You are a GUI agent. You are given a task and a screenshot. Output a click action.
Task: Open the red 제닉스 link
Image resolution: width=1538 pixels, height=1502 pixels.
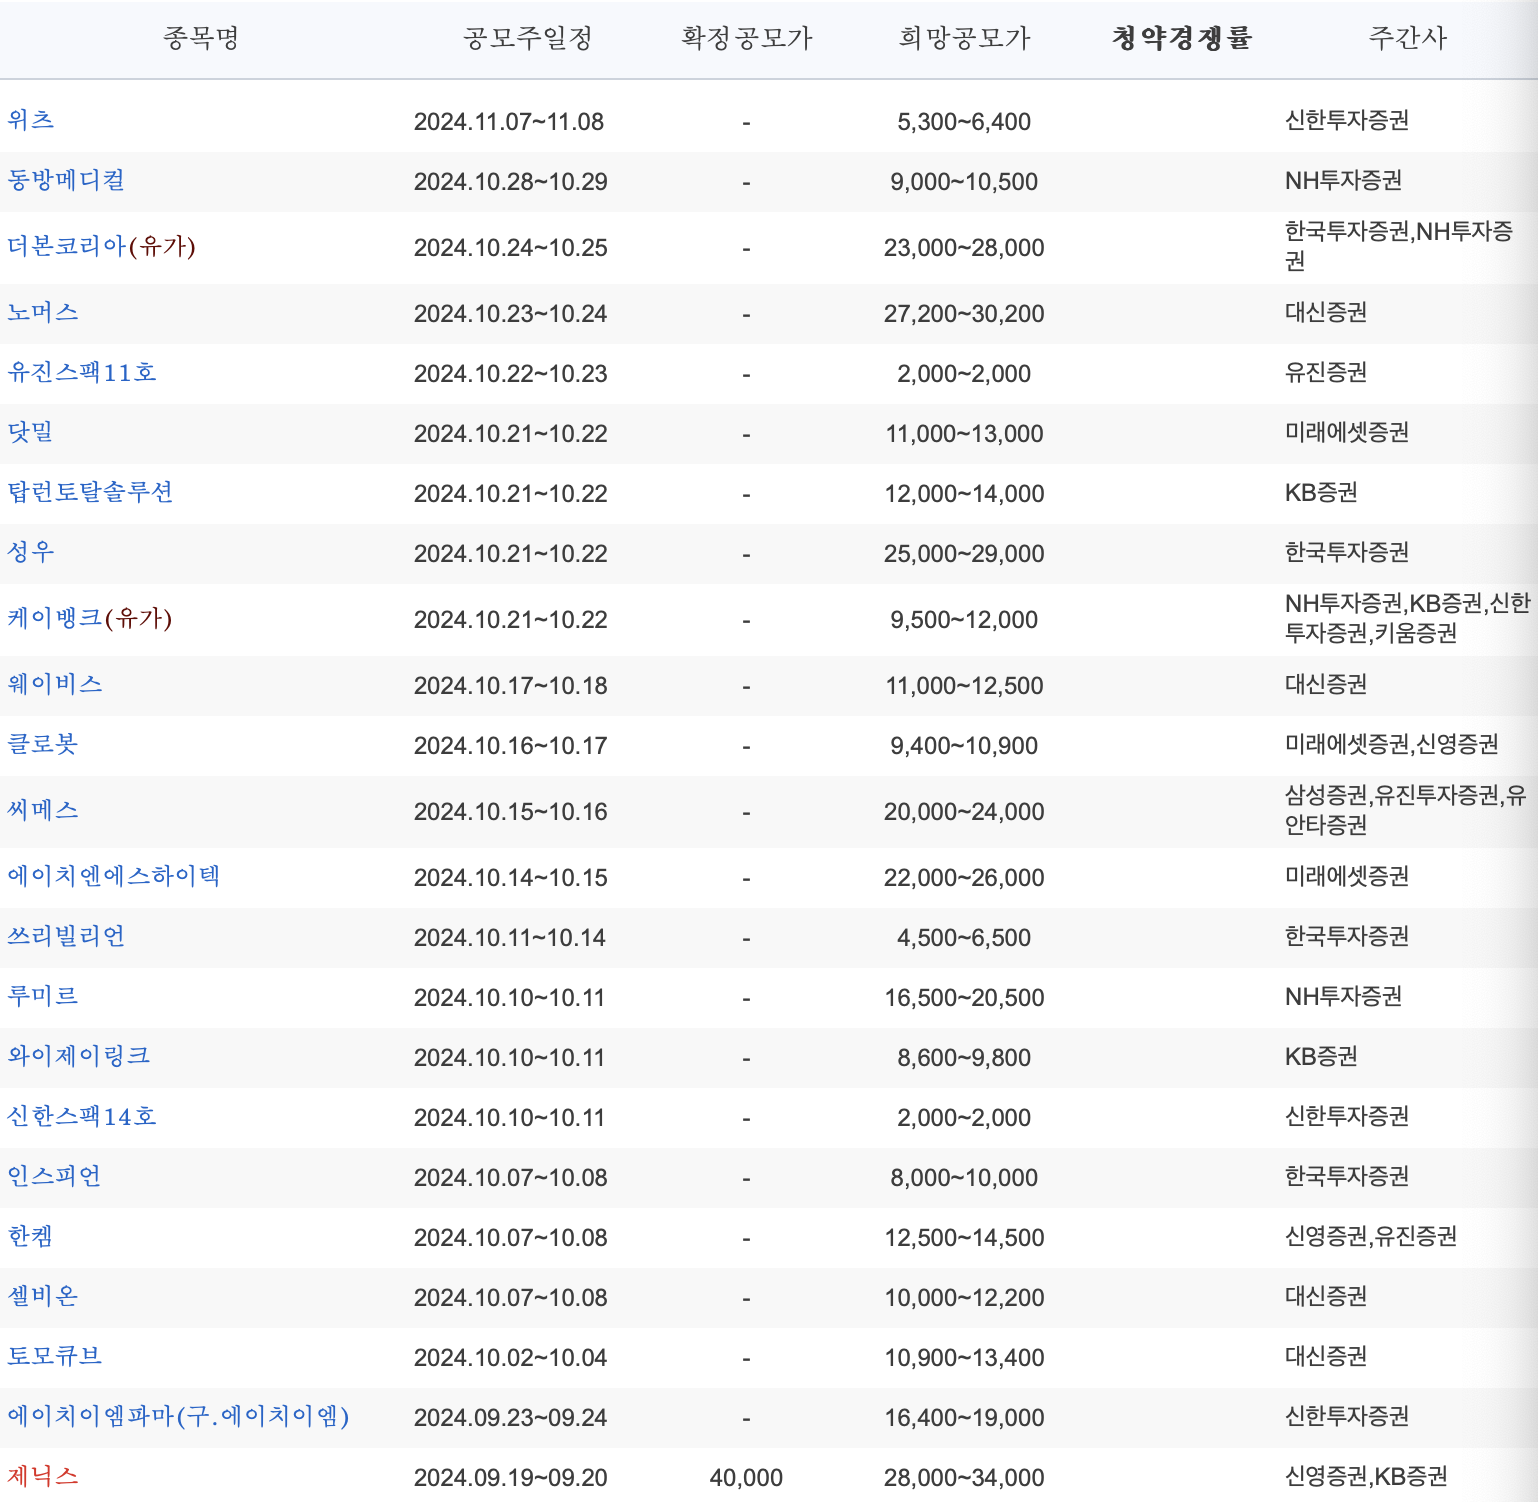point(43,1476)
